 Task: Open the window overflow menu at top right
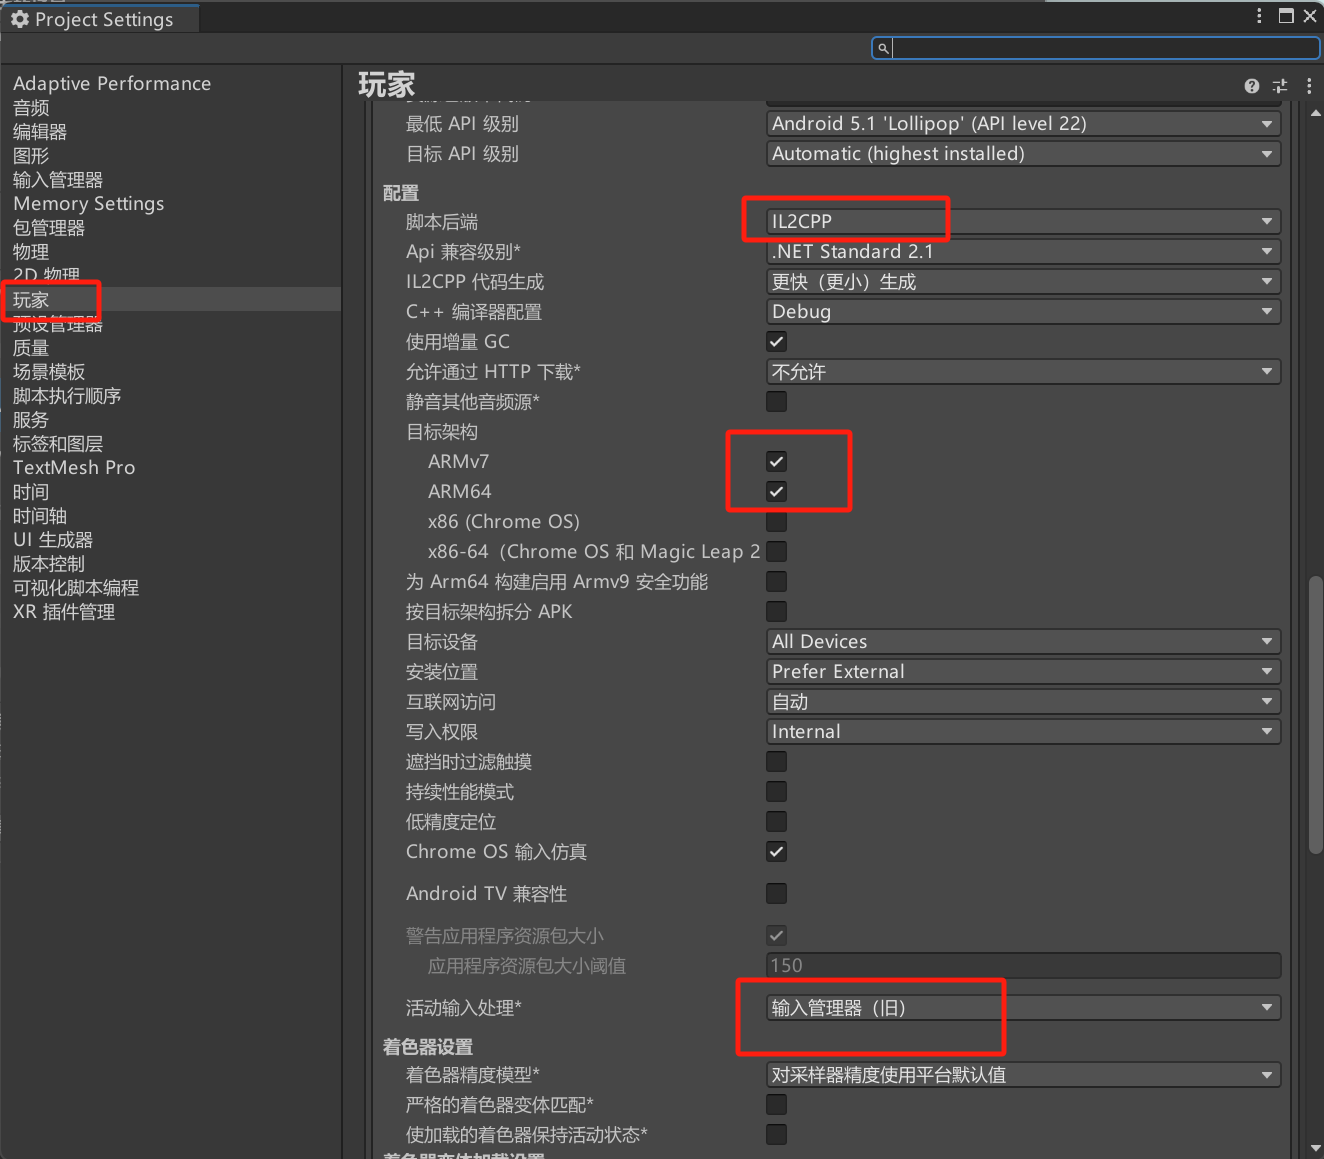[1258, 16]
